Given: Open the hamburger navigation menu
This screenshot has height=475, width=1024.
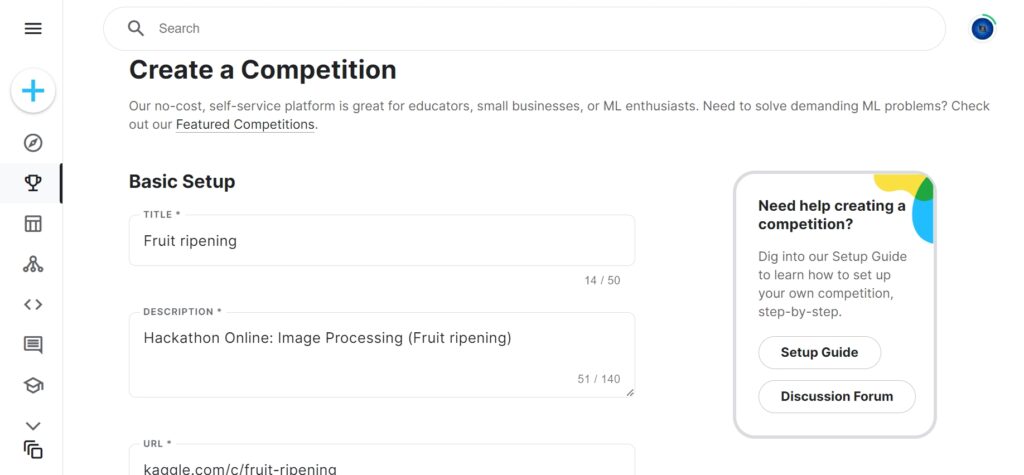Looking at the screenshot, I should pos(33,29).
